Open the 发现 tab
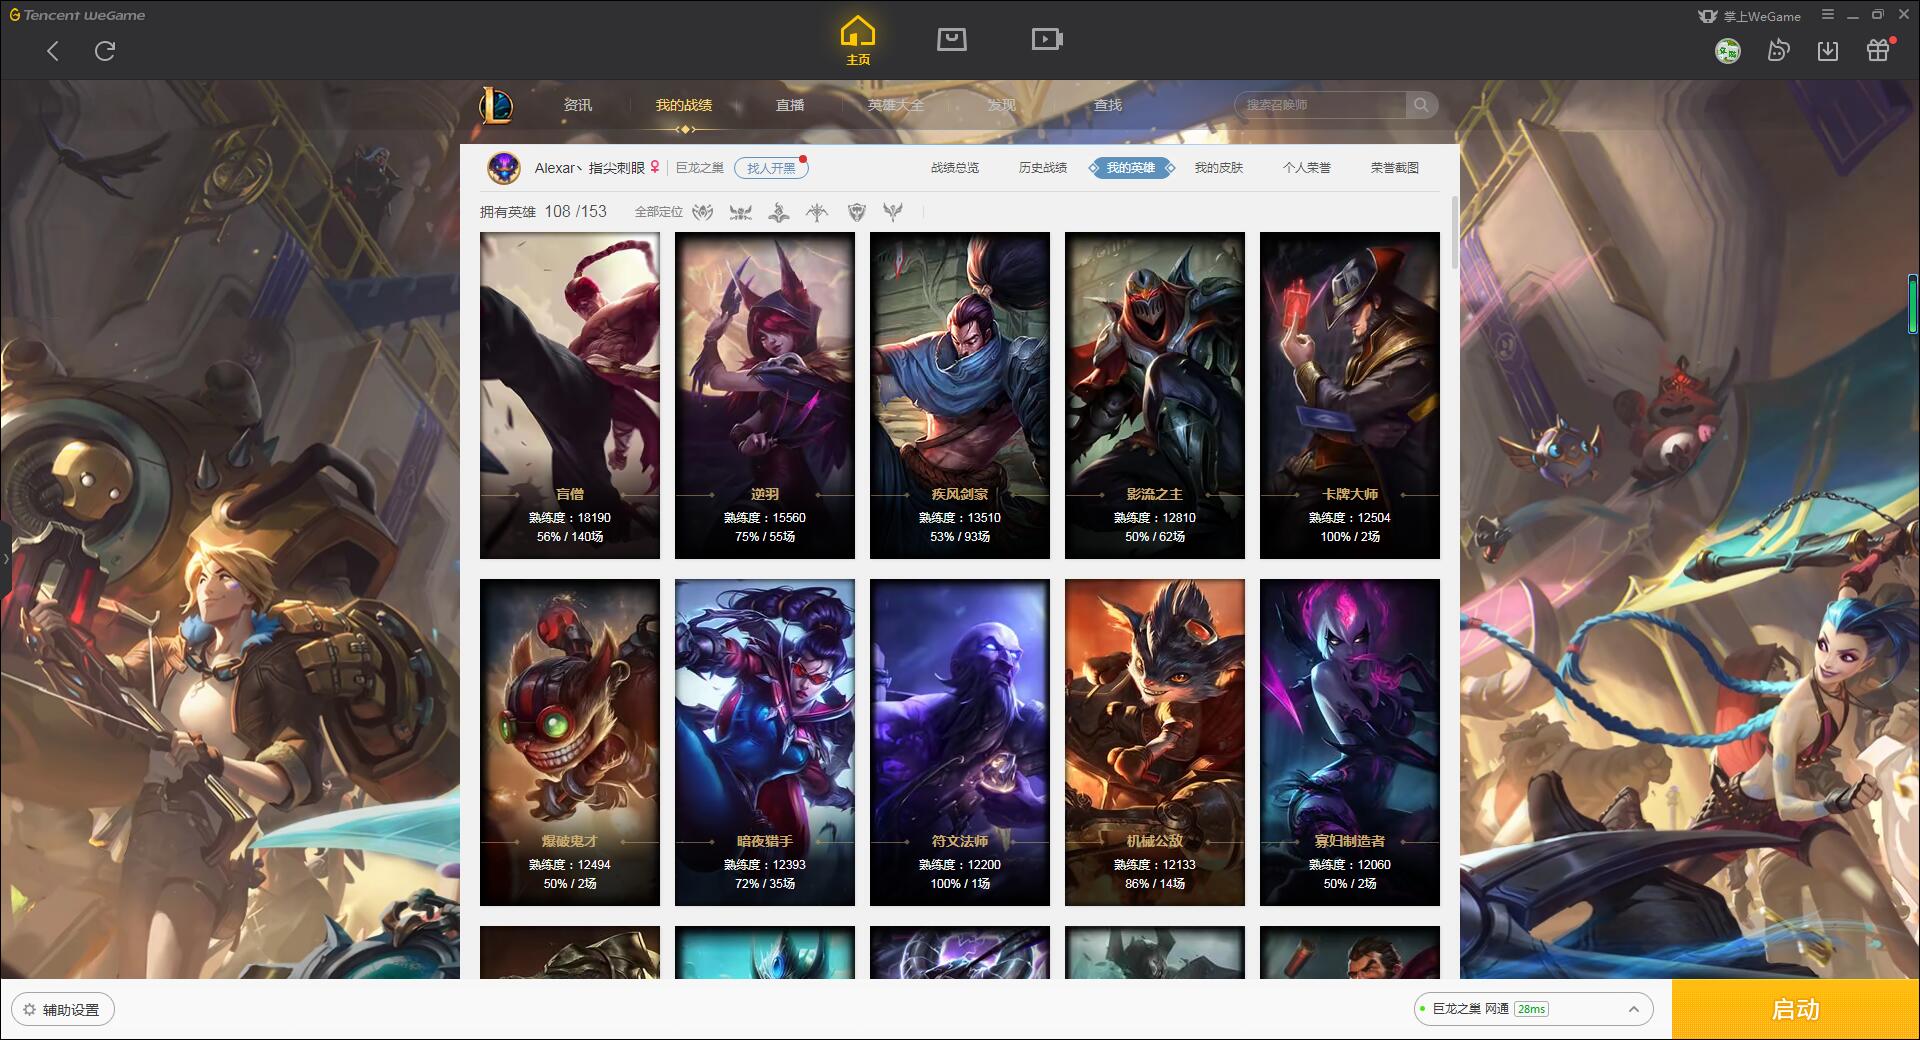 [1002, 105]
